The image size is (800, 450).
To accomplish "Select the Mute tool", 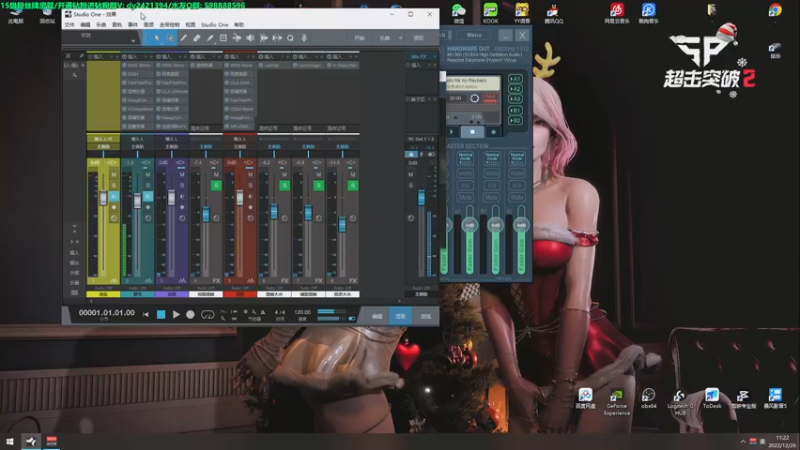I will pos(223,38).
